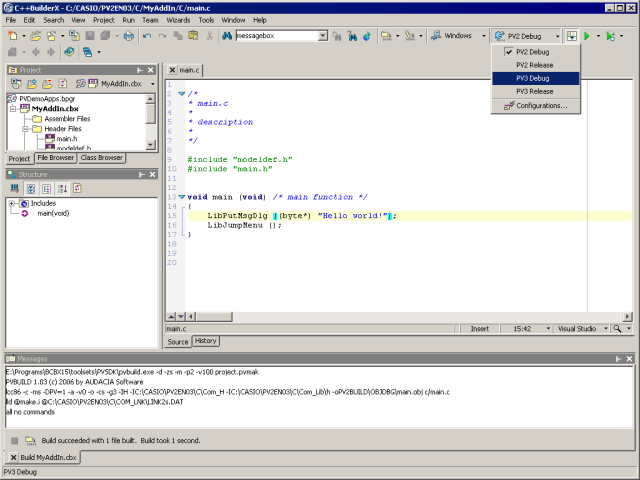Click the Print icon in the toolbar

coord(129,36)
